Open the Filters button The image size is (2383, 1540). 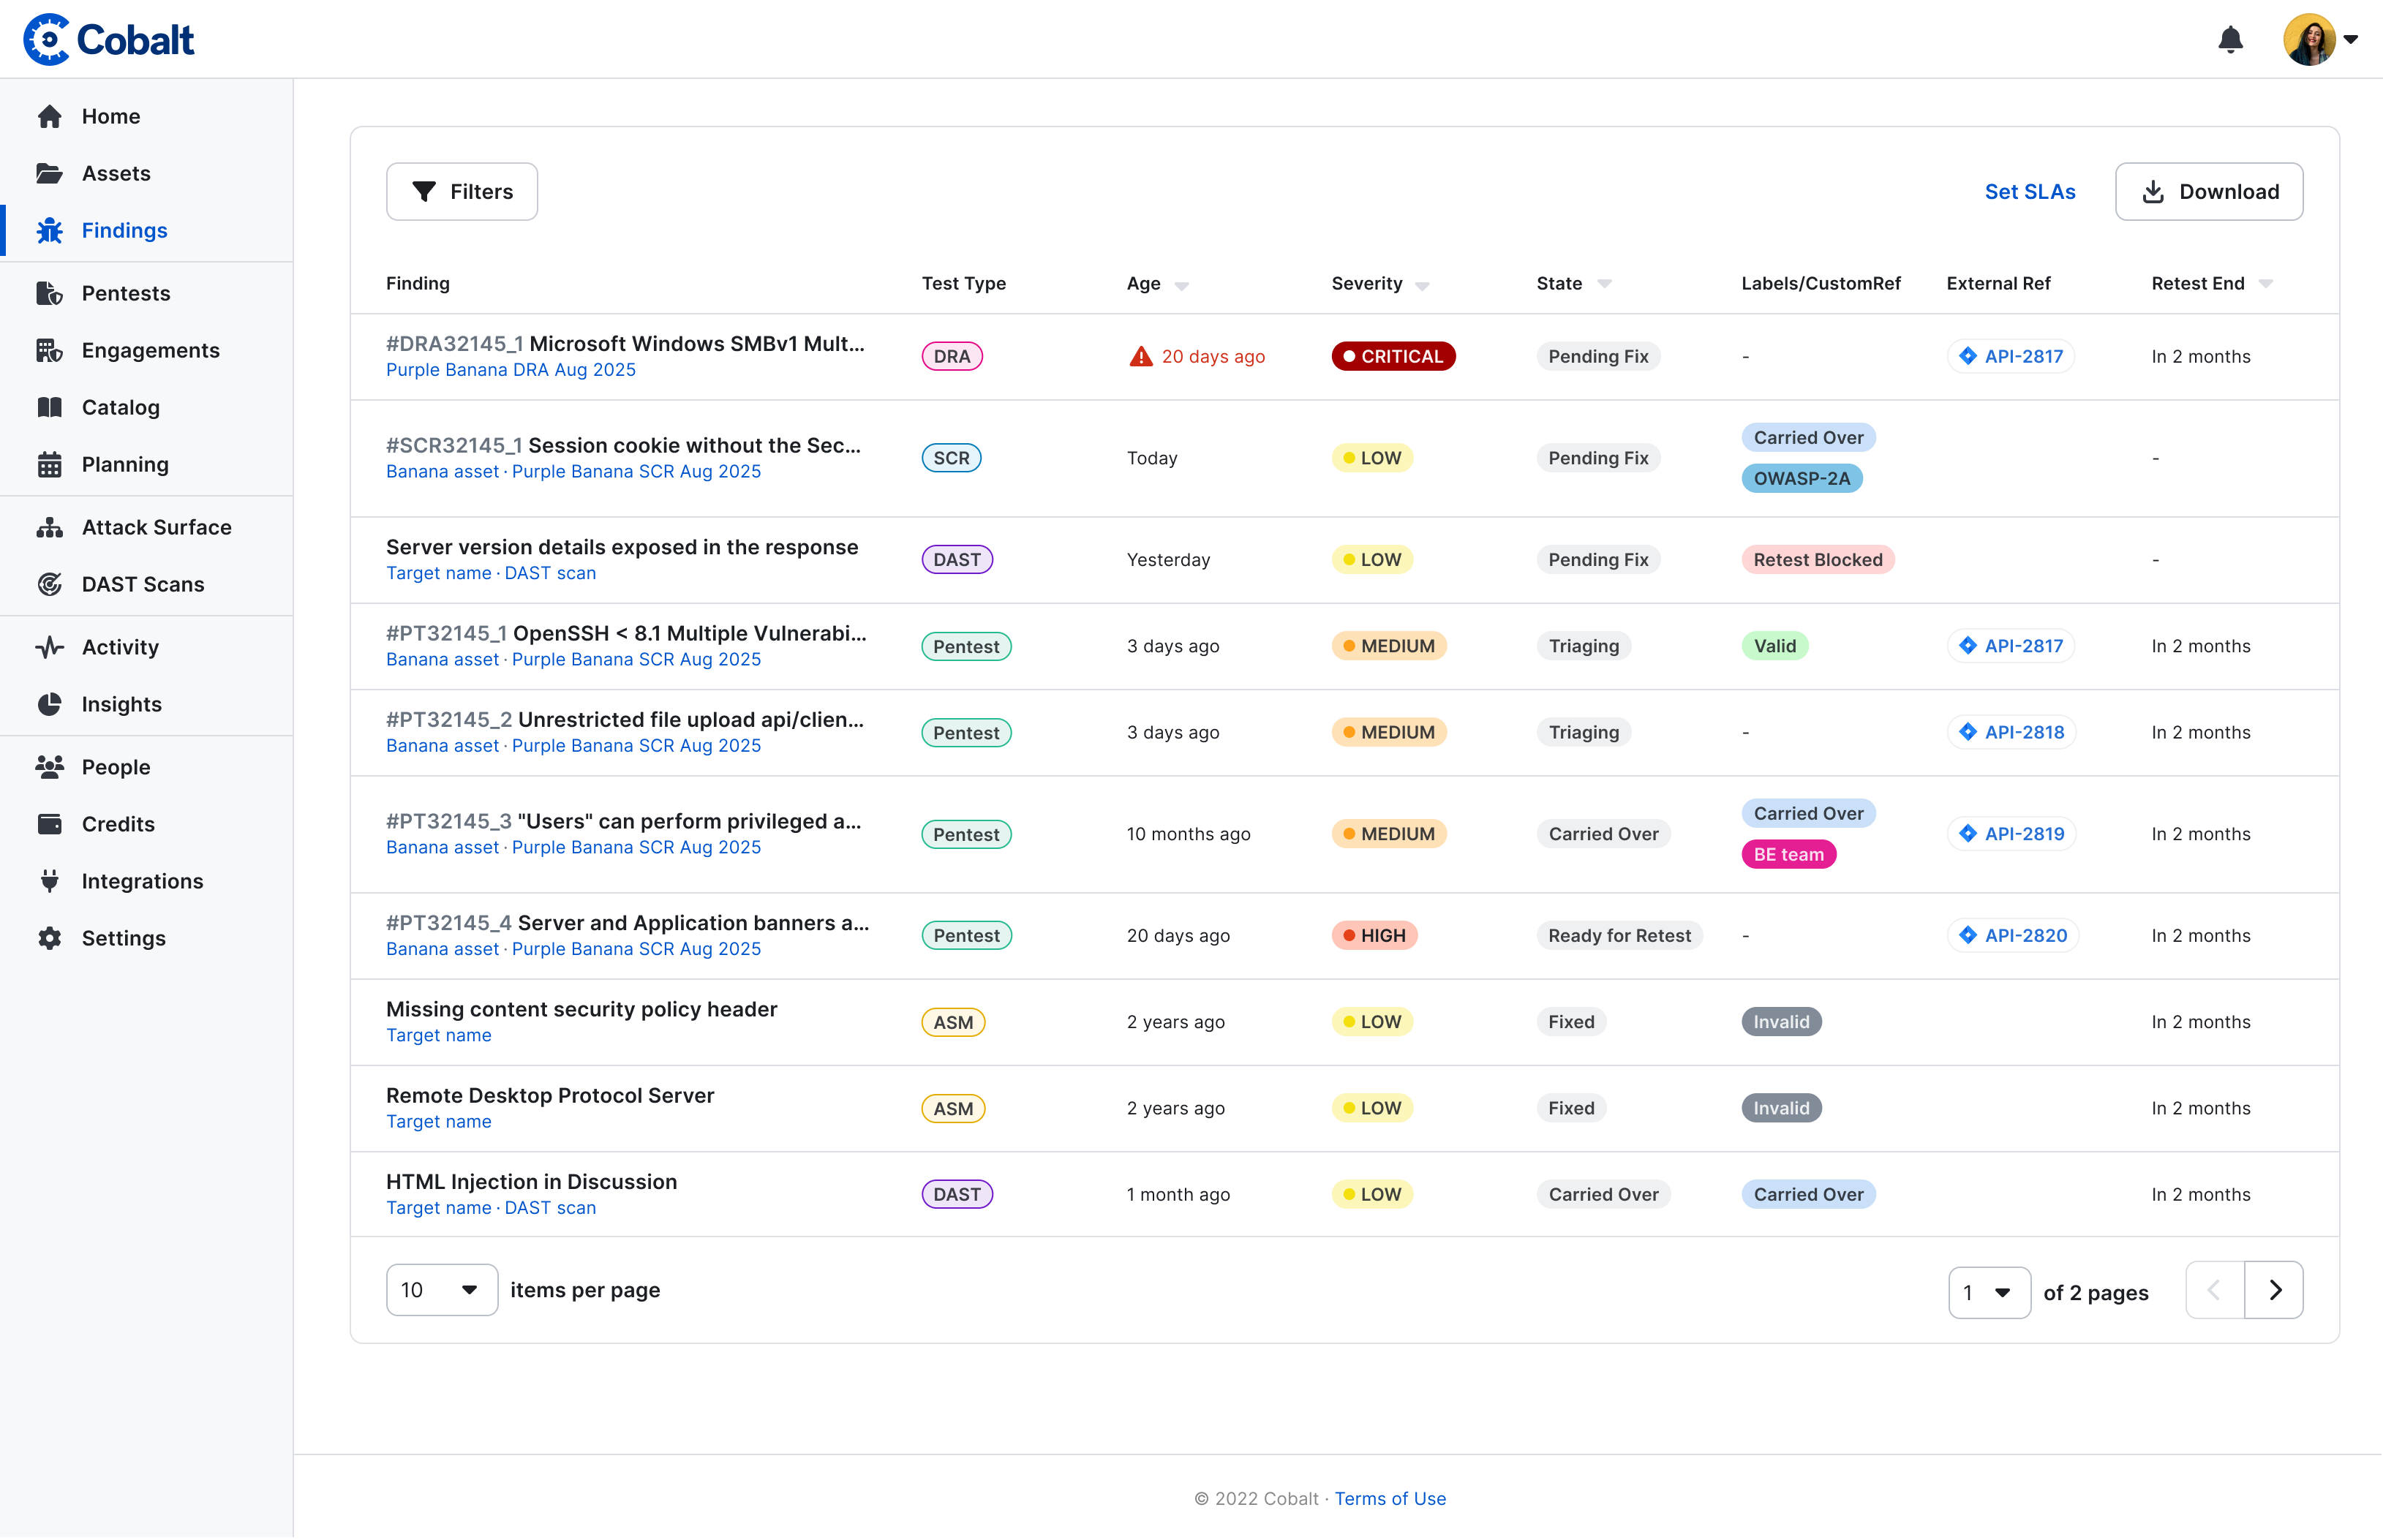pyautogui.click(x=461, y=192)
